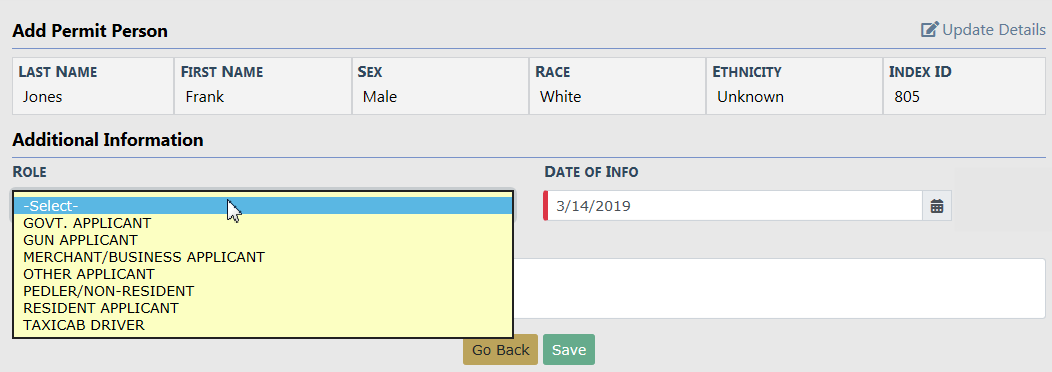Click the Update Details edit icon
1052x372 pixels.
tap(929, 30)
